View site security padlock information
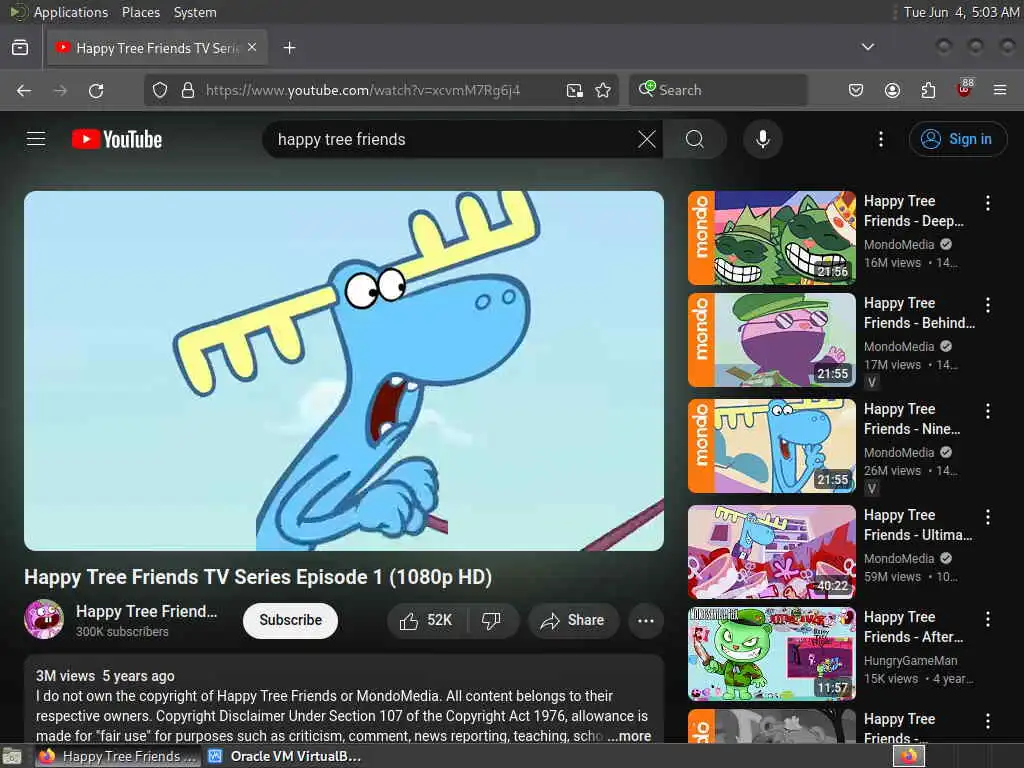 pos(188,90)
